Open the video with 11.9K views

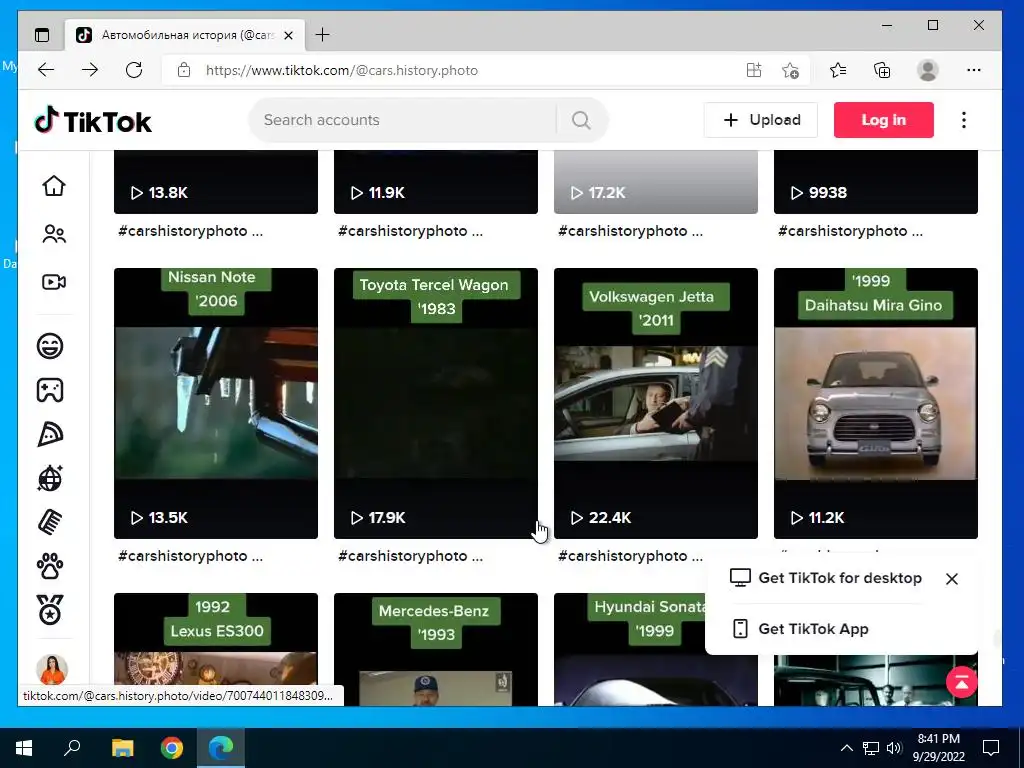pos(436,182)
